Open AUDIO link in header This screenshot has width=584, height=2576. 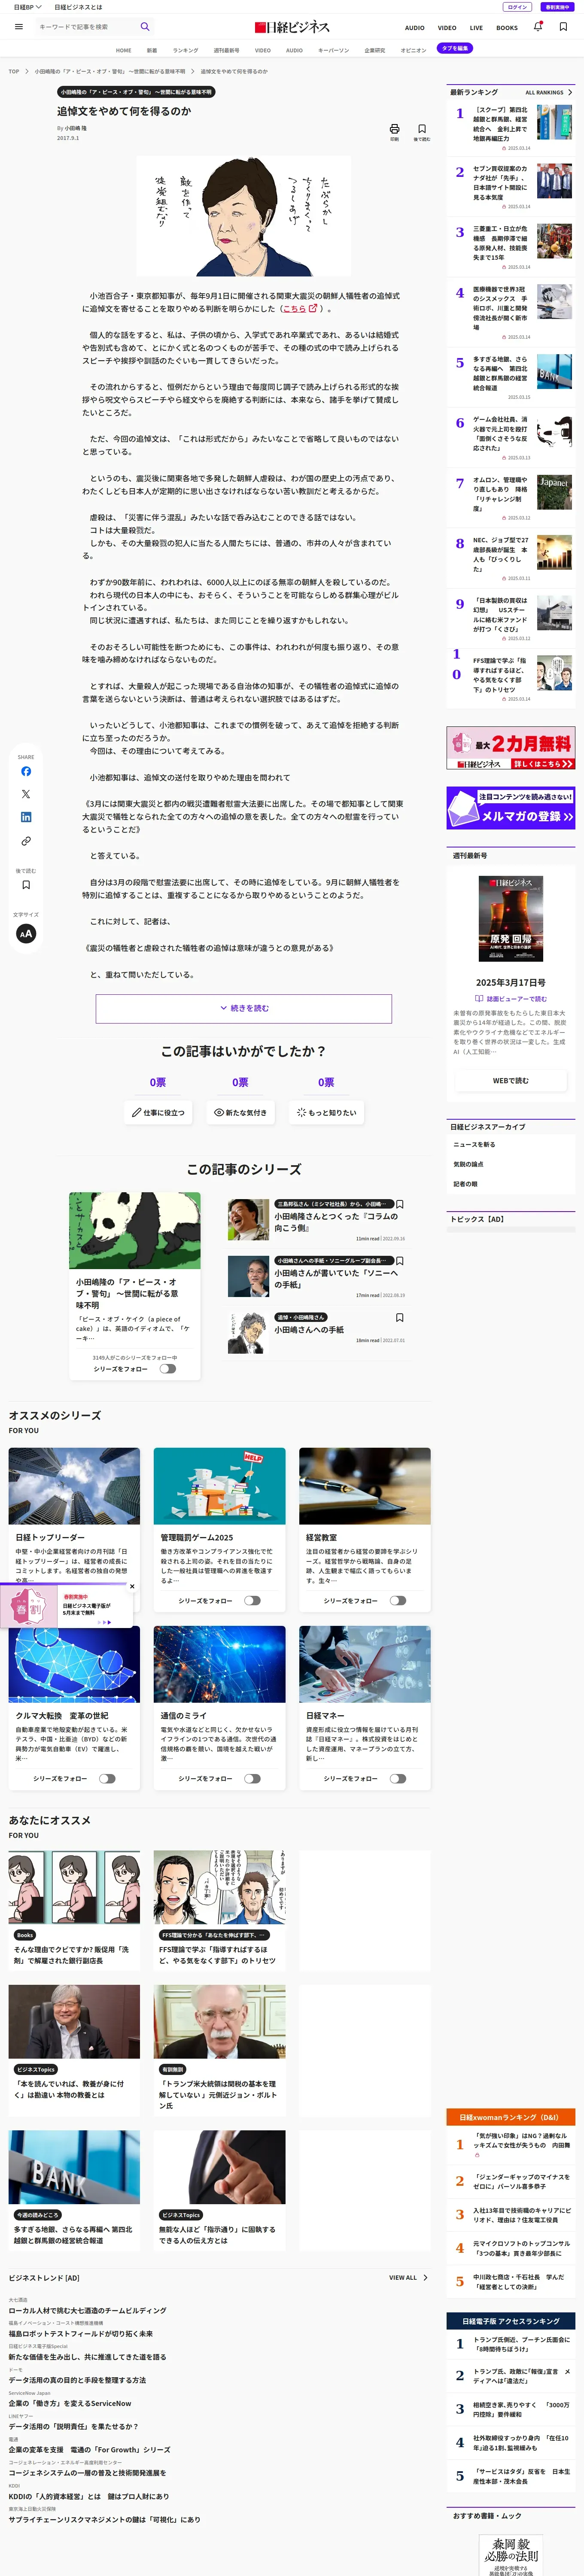(414, 28)
